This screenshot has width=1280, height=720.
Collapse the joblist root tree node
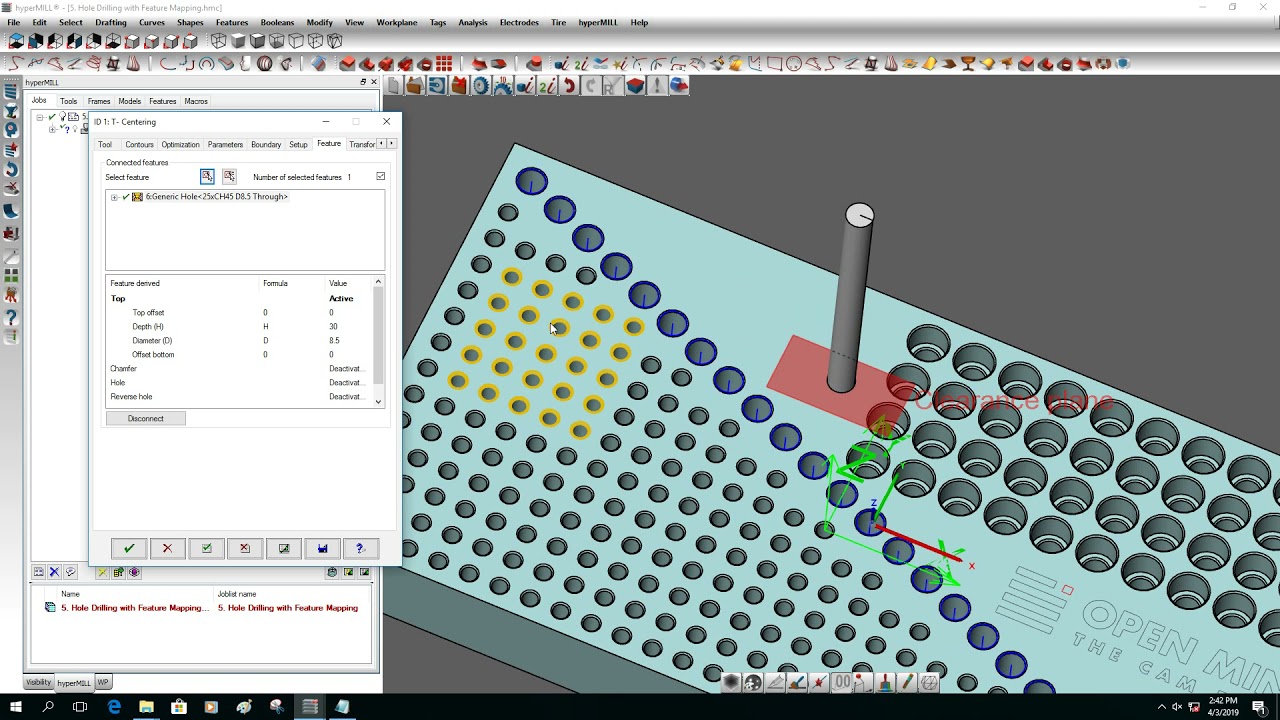[40, 117]
